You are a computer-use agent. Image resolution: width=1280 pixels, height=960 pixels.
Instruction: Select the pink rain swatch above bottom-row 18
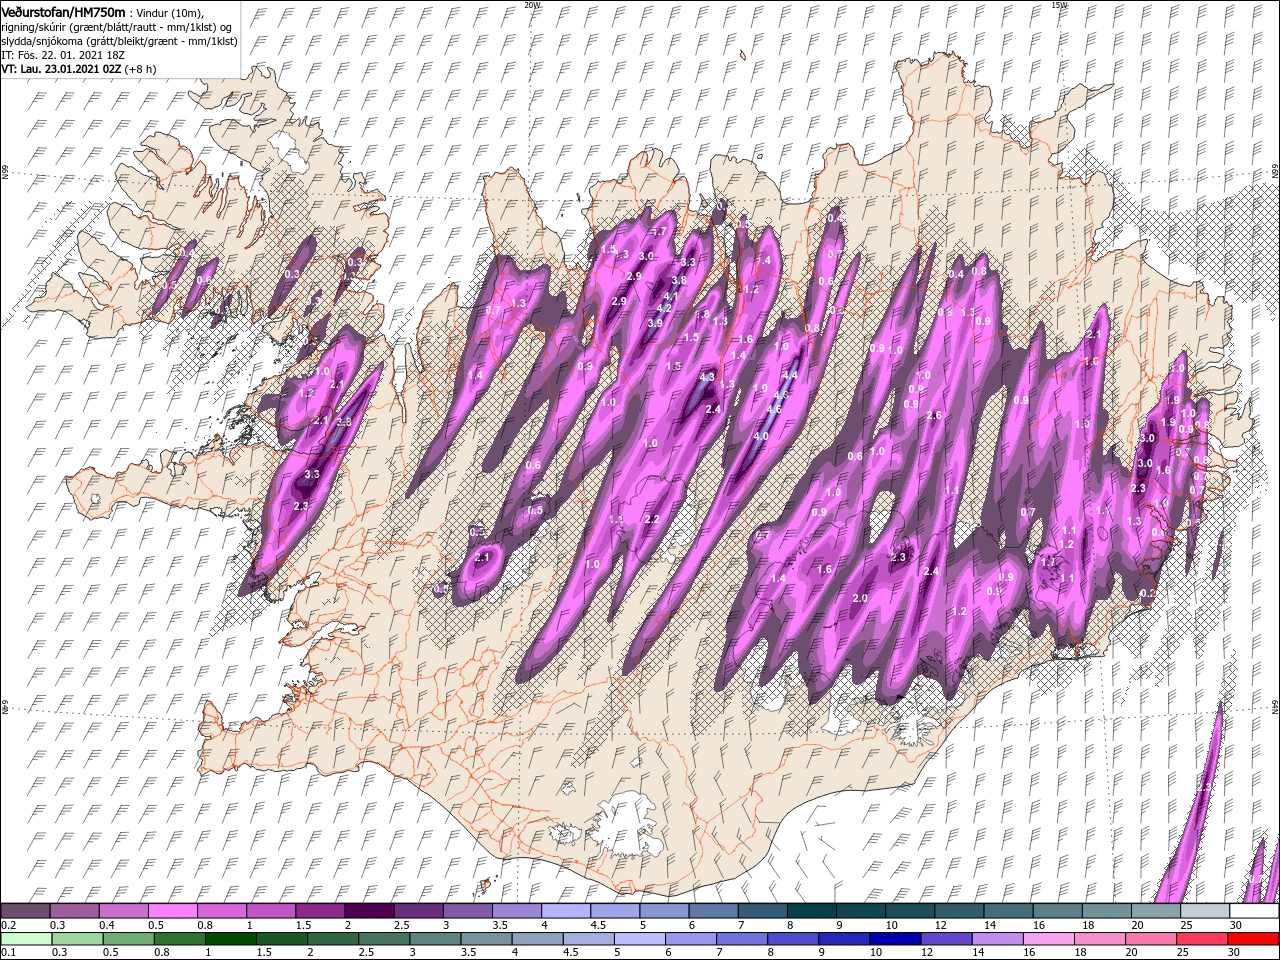tap(1099, 938)
